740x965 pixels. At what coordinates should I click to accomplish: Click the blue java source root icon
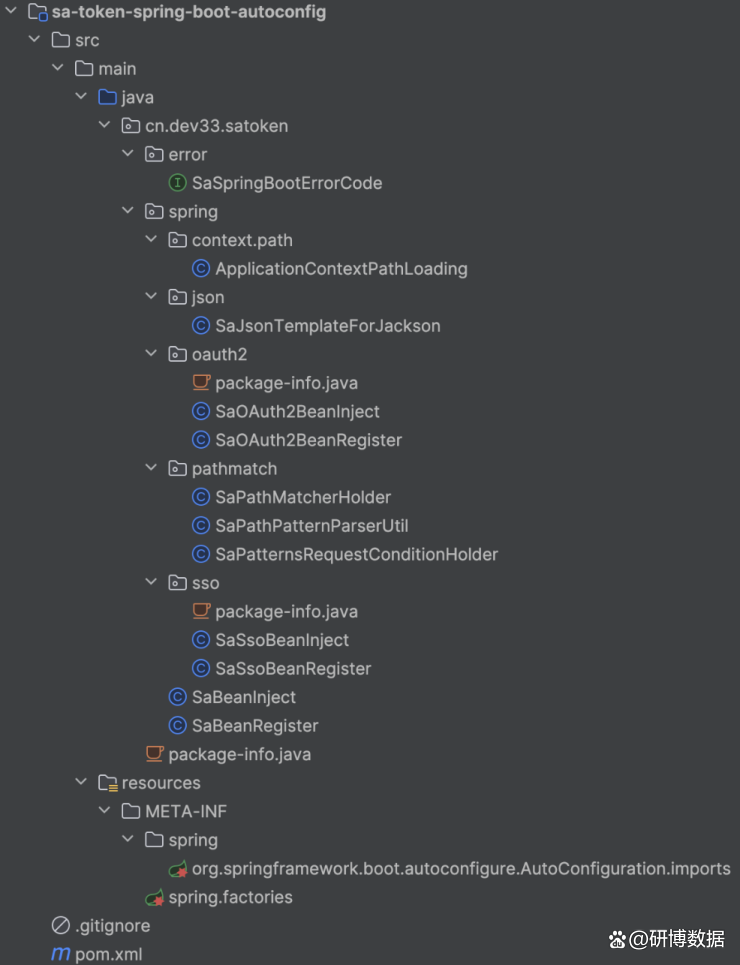point(107,97)
